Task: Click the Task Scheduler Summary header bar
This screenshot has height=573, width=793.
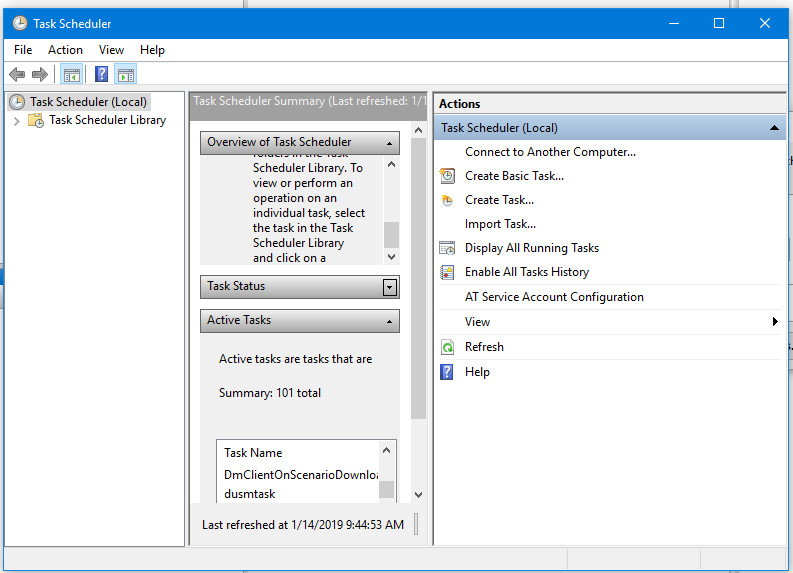Action: [308, 106]
